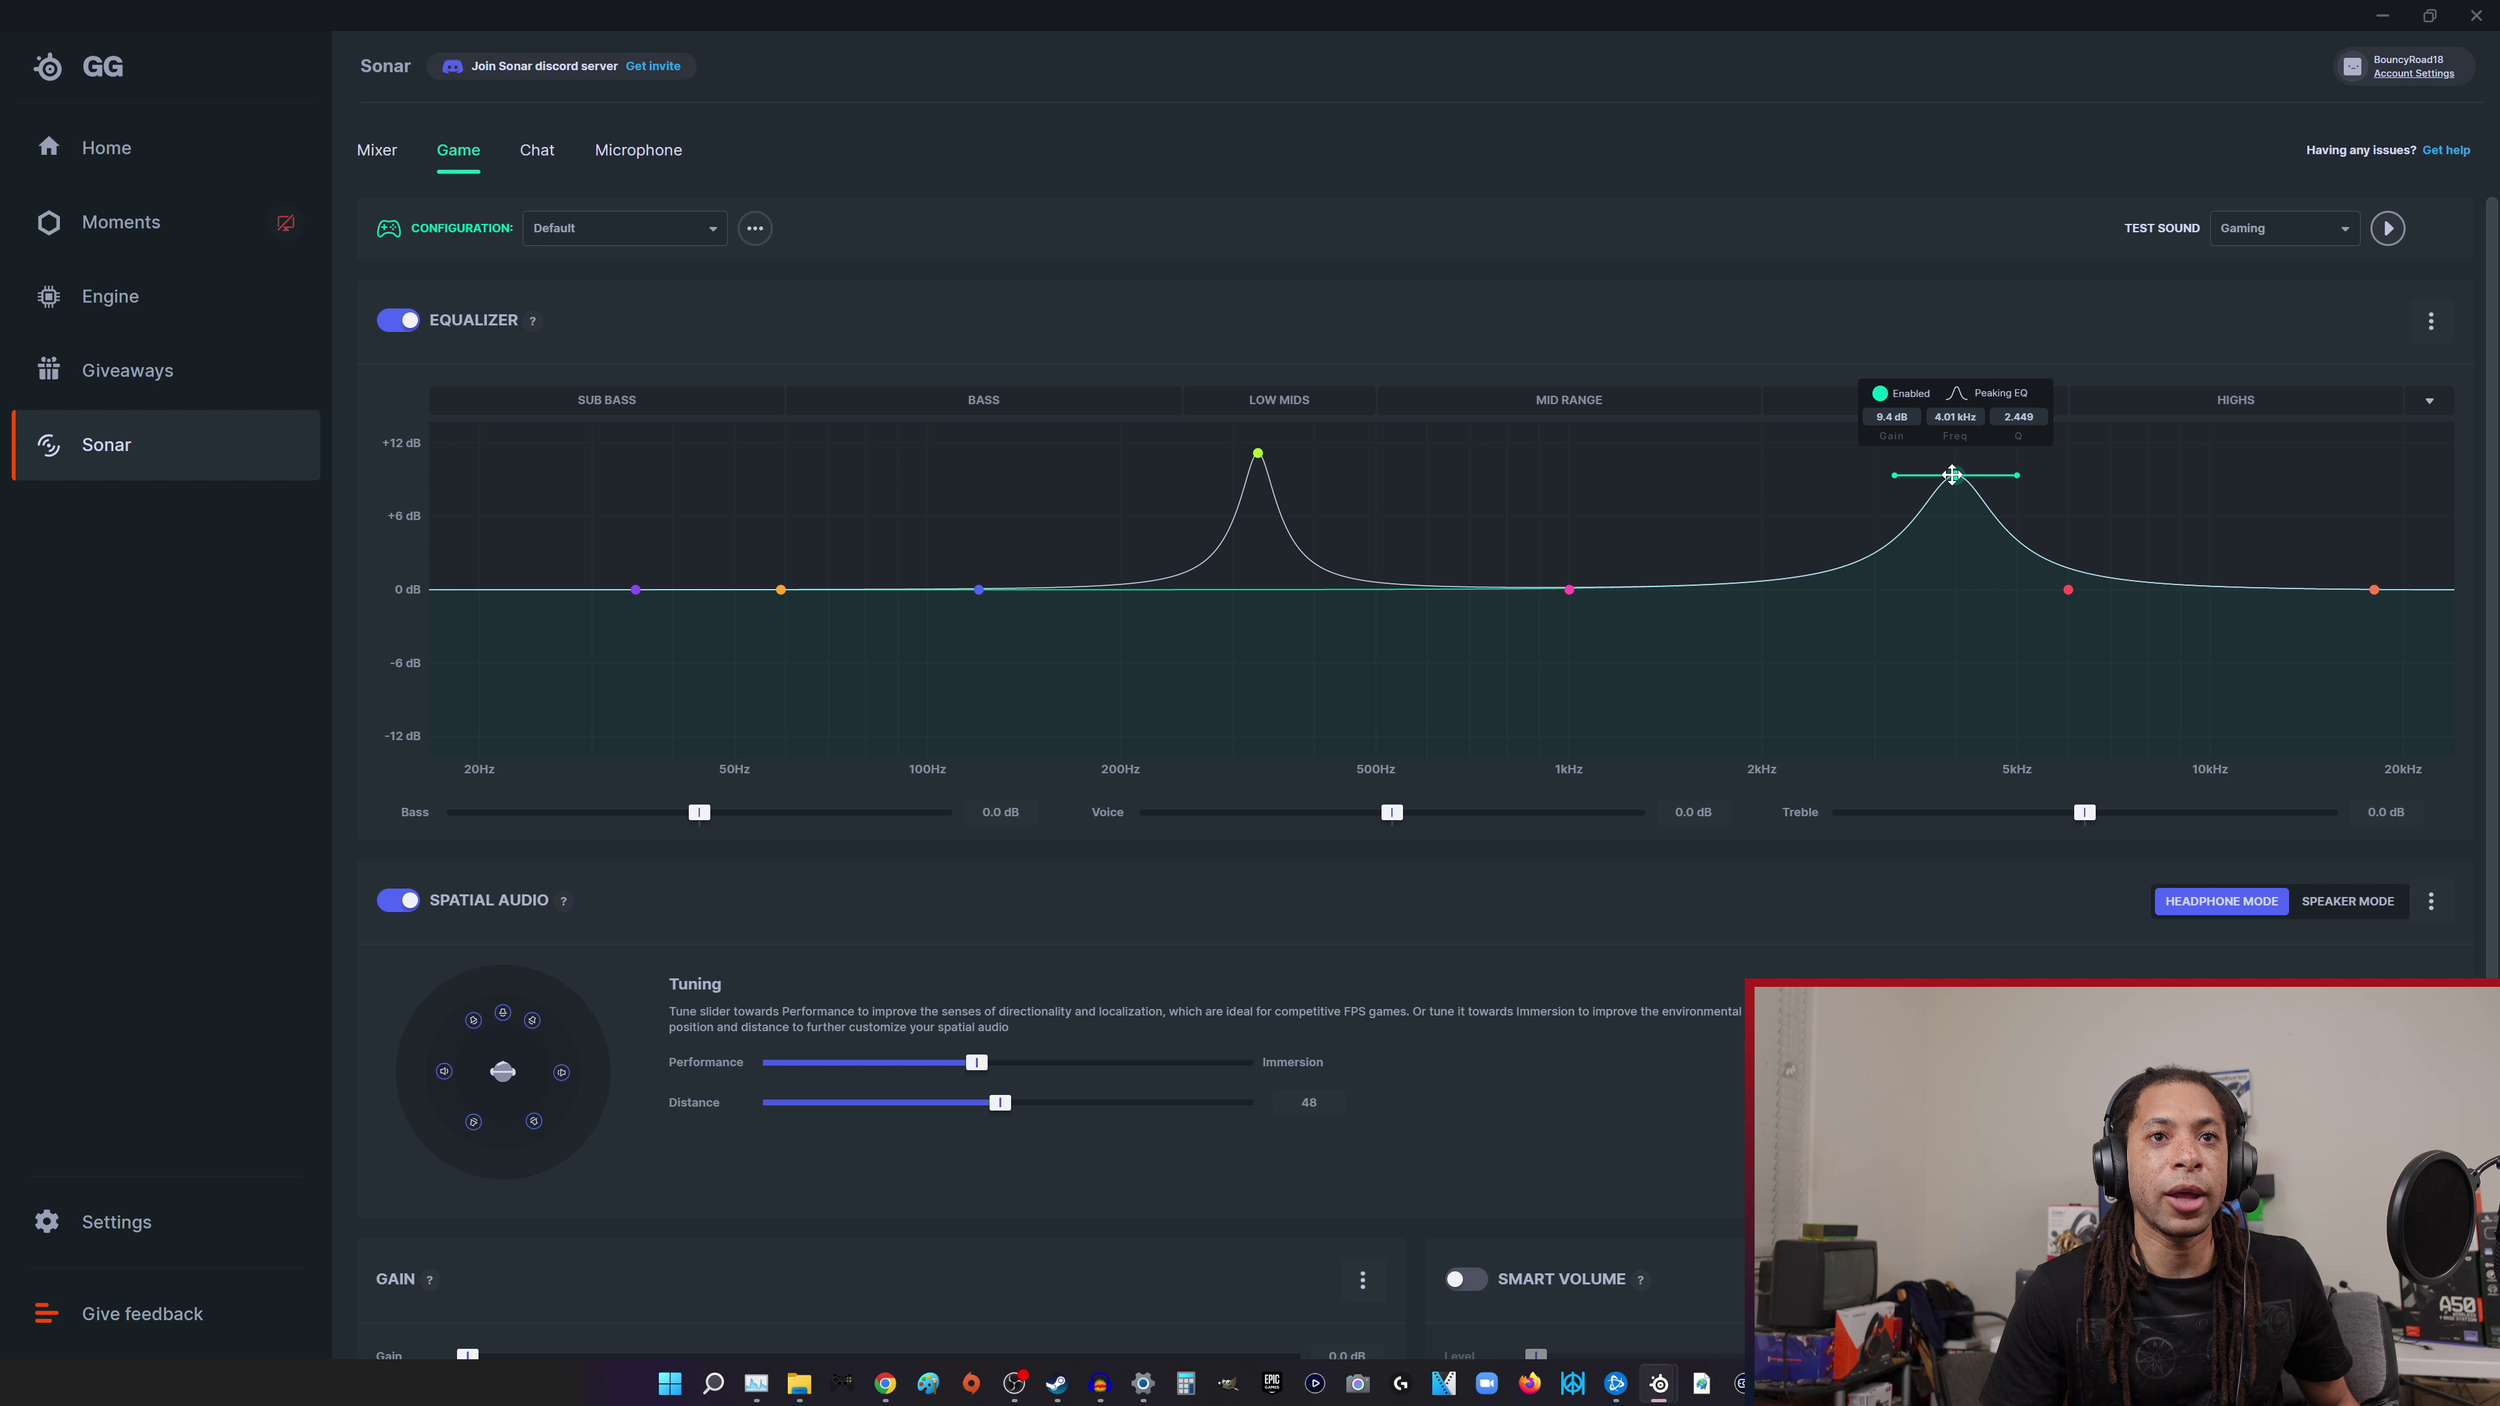Toggle the Enabled indicator of the EQ band
The image size is (2500, 1406).
(x=1880, y=393)
